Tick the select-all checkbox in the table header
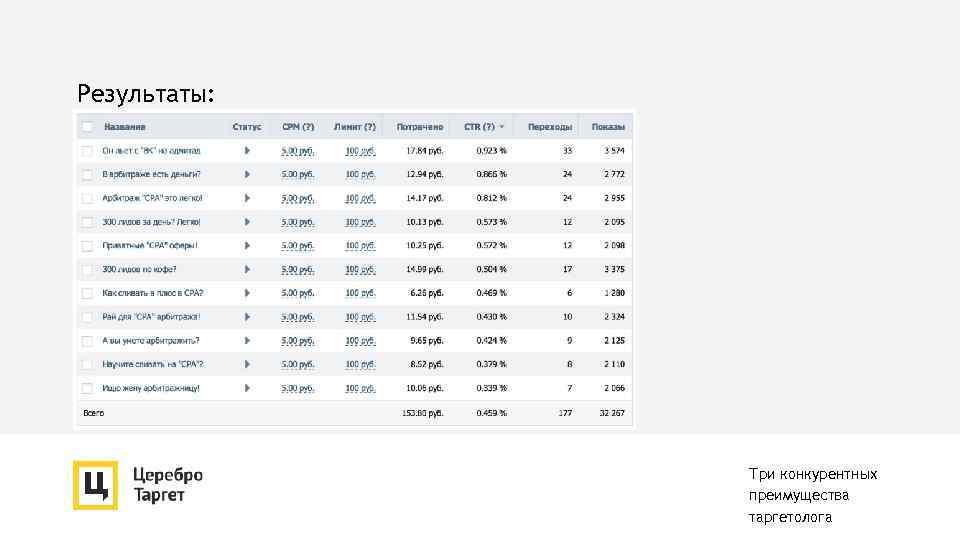960x540 pixels. pos(88,127)
